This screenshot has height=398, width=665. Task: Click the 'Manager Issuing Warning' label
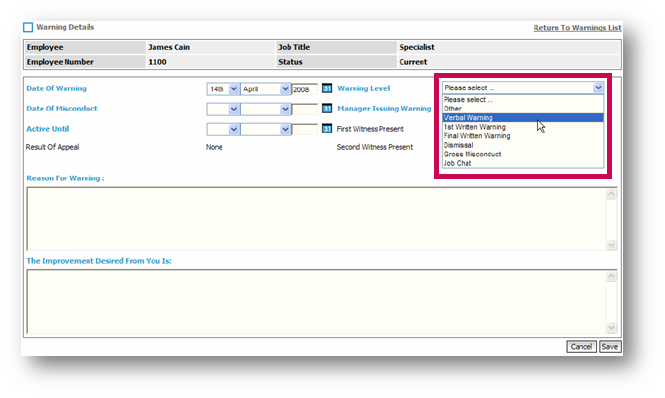(384, 109)
